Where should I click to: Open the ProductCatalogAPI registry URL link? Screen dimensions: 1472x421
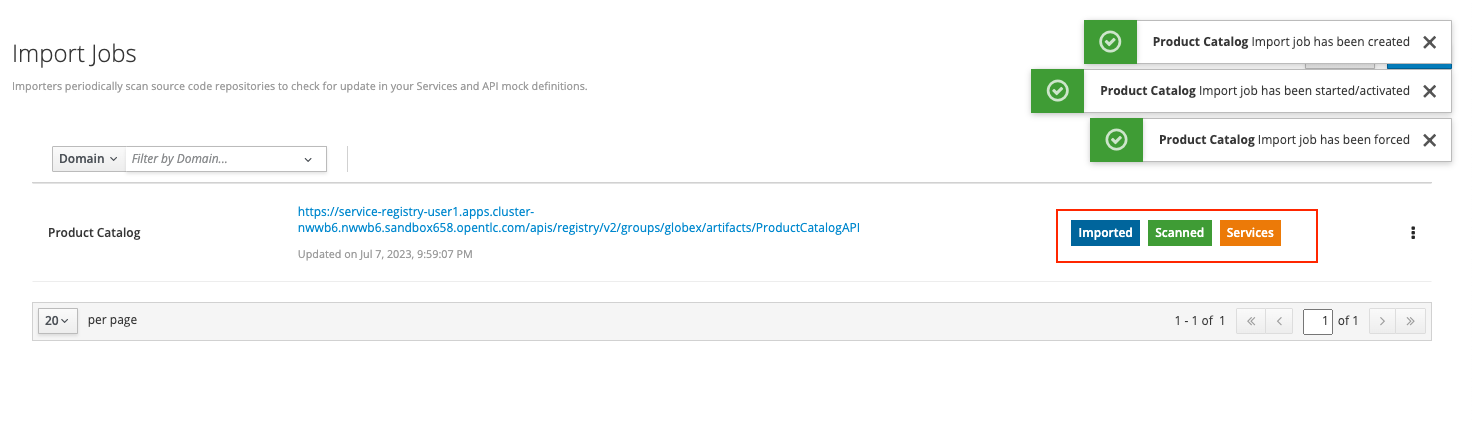coord(579,220)
